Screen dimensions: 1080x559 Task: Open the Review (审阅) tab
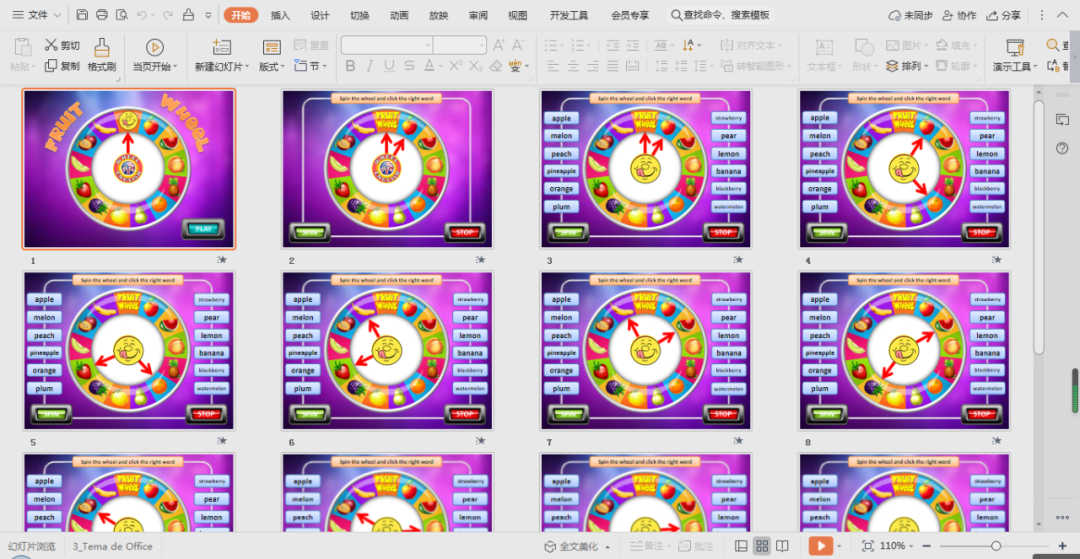(x=478, y=15)
